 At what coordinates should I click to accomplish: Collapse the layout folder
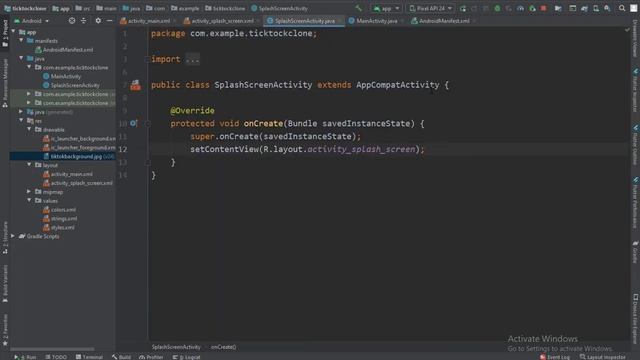pyautogui.click(x=29, y=165)
